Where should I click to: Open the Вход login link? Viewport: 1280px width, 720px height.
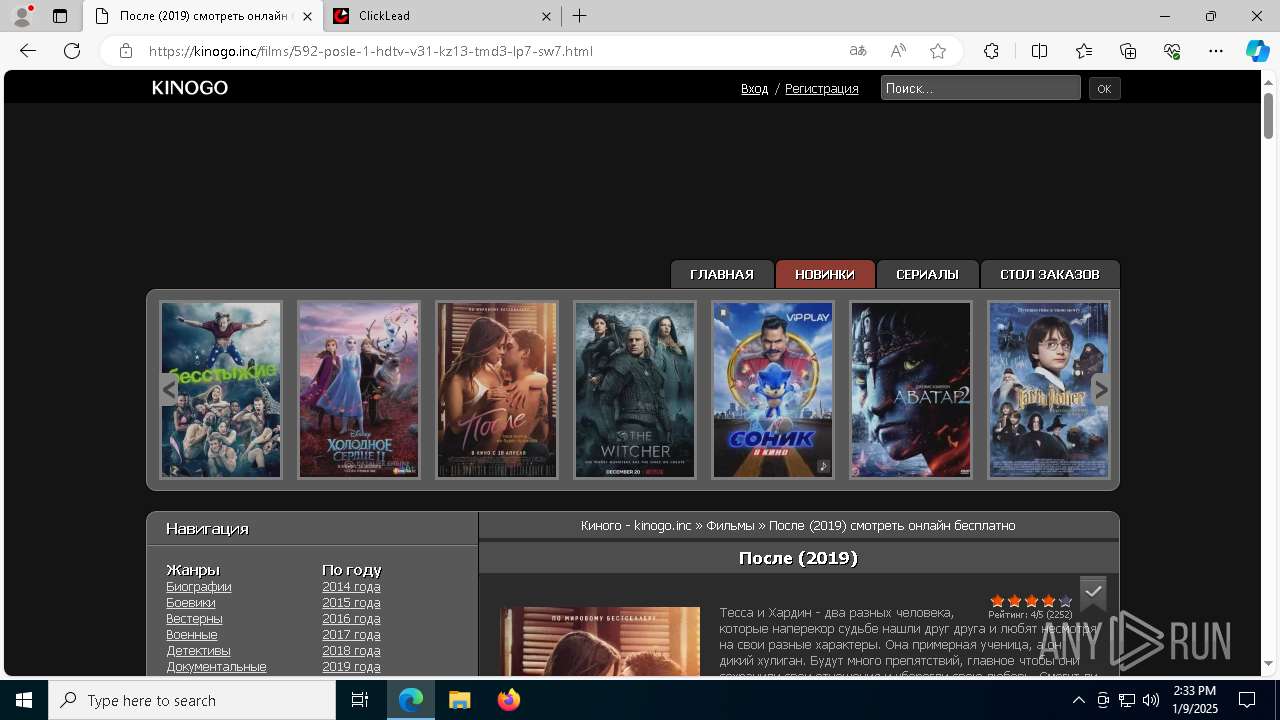(x=755, y=89)
